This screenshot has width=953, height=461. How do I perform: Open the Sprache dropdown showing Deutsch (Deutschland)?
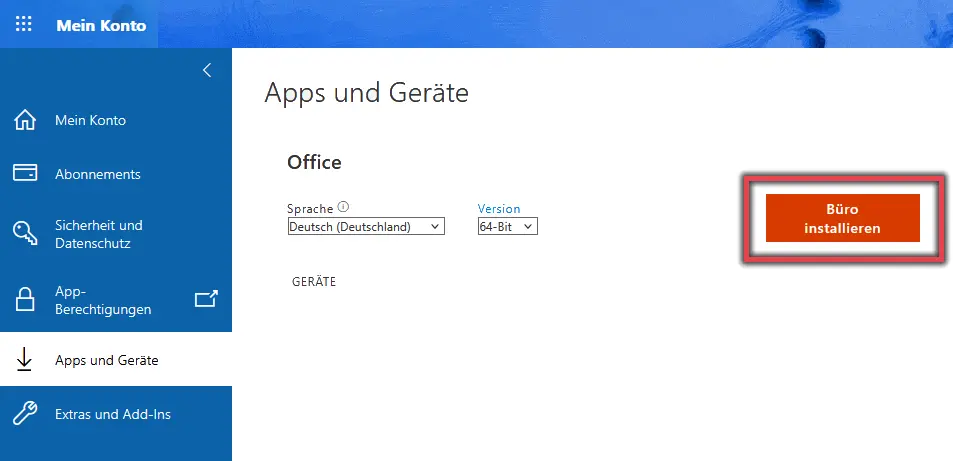click(366, 226)
